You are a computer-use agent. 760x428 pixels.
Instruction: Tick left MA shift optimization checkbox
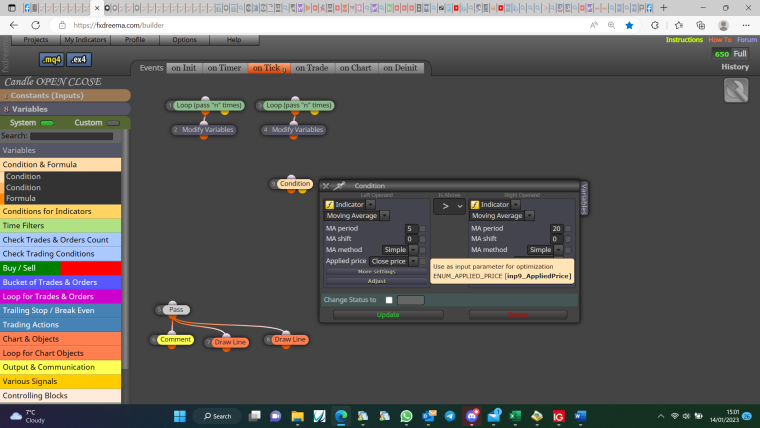point(423,239)
